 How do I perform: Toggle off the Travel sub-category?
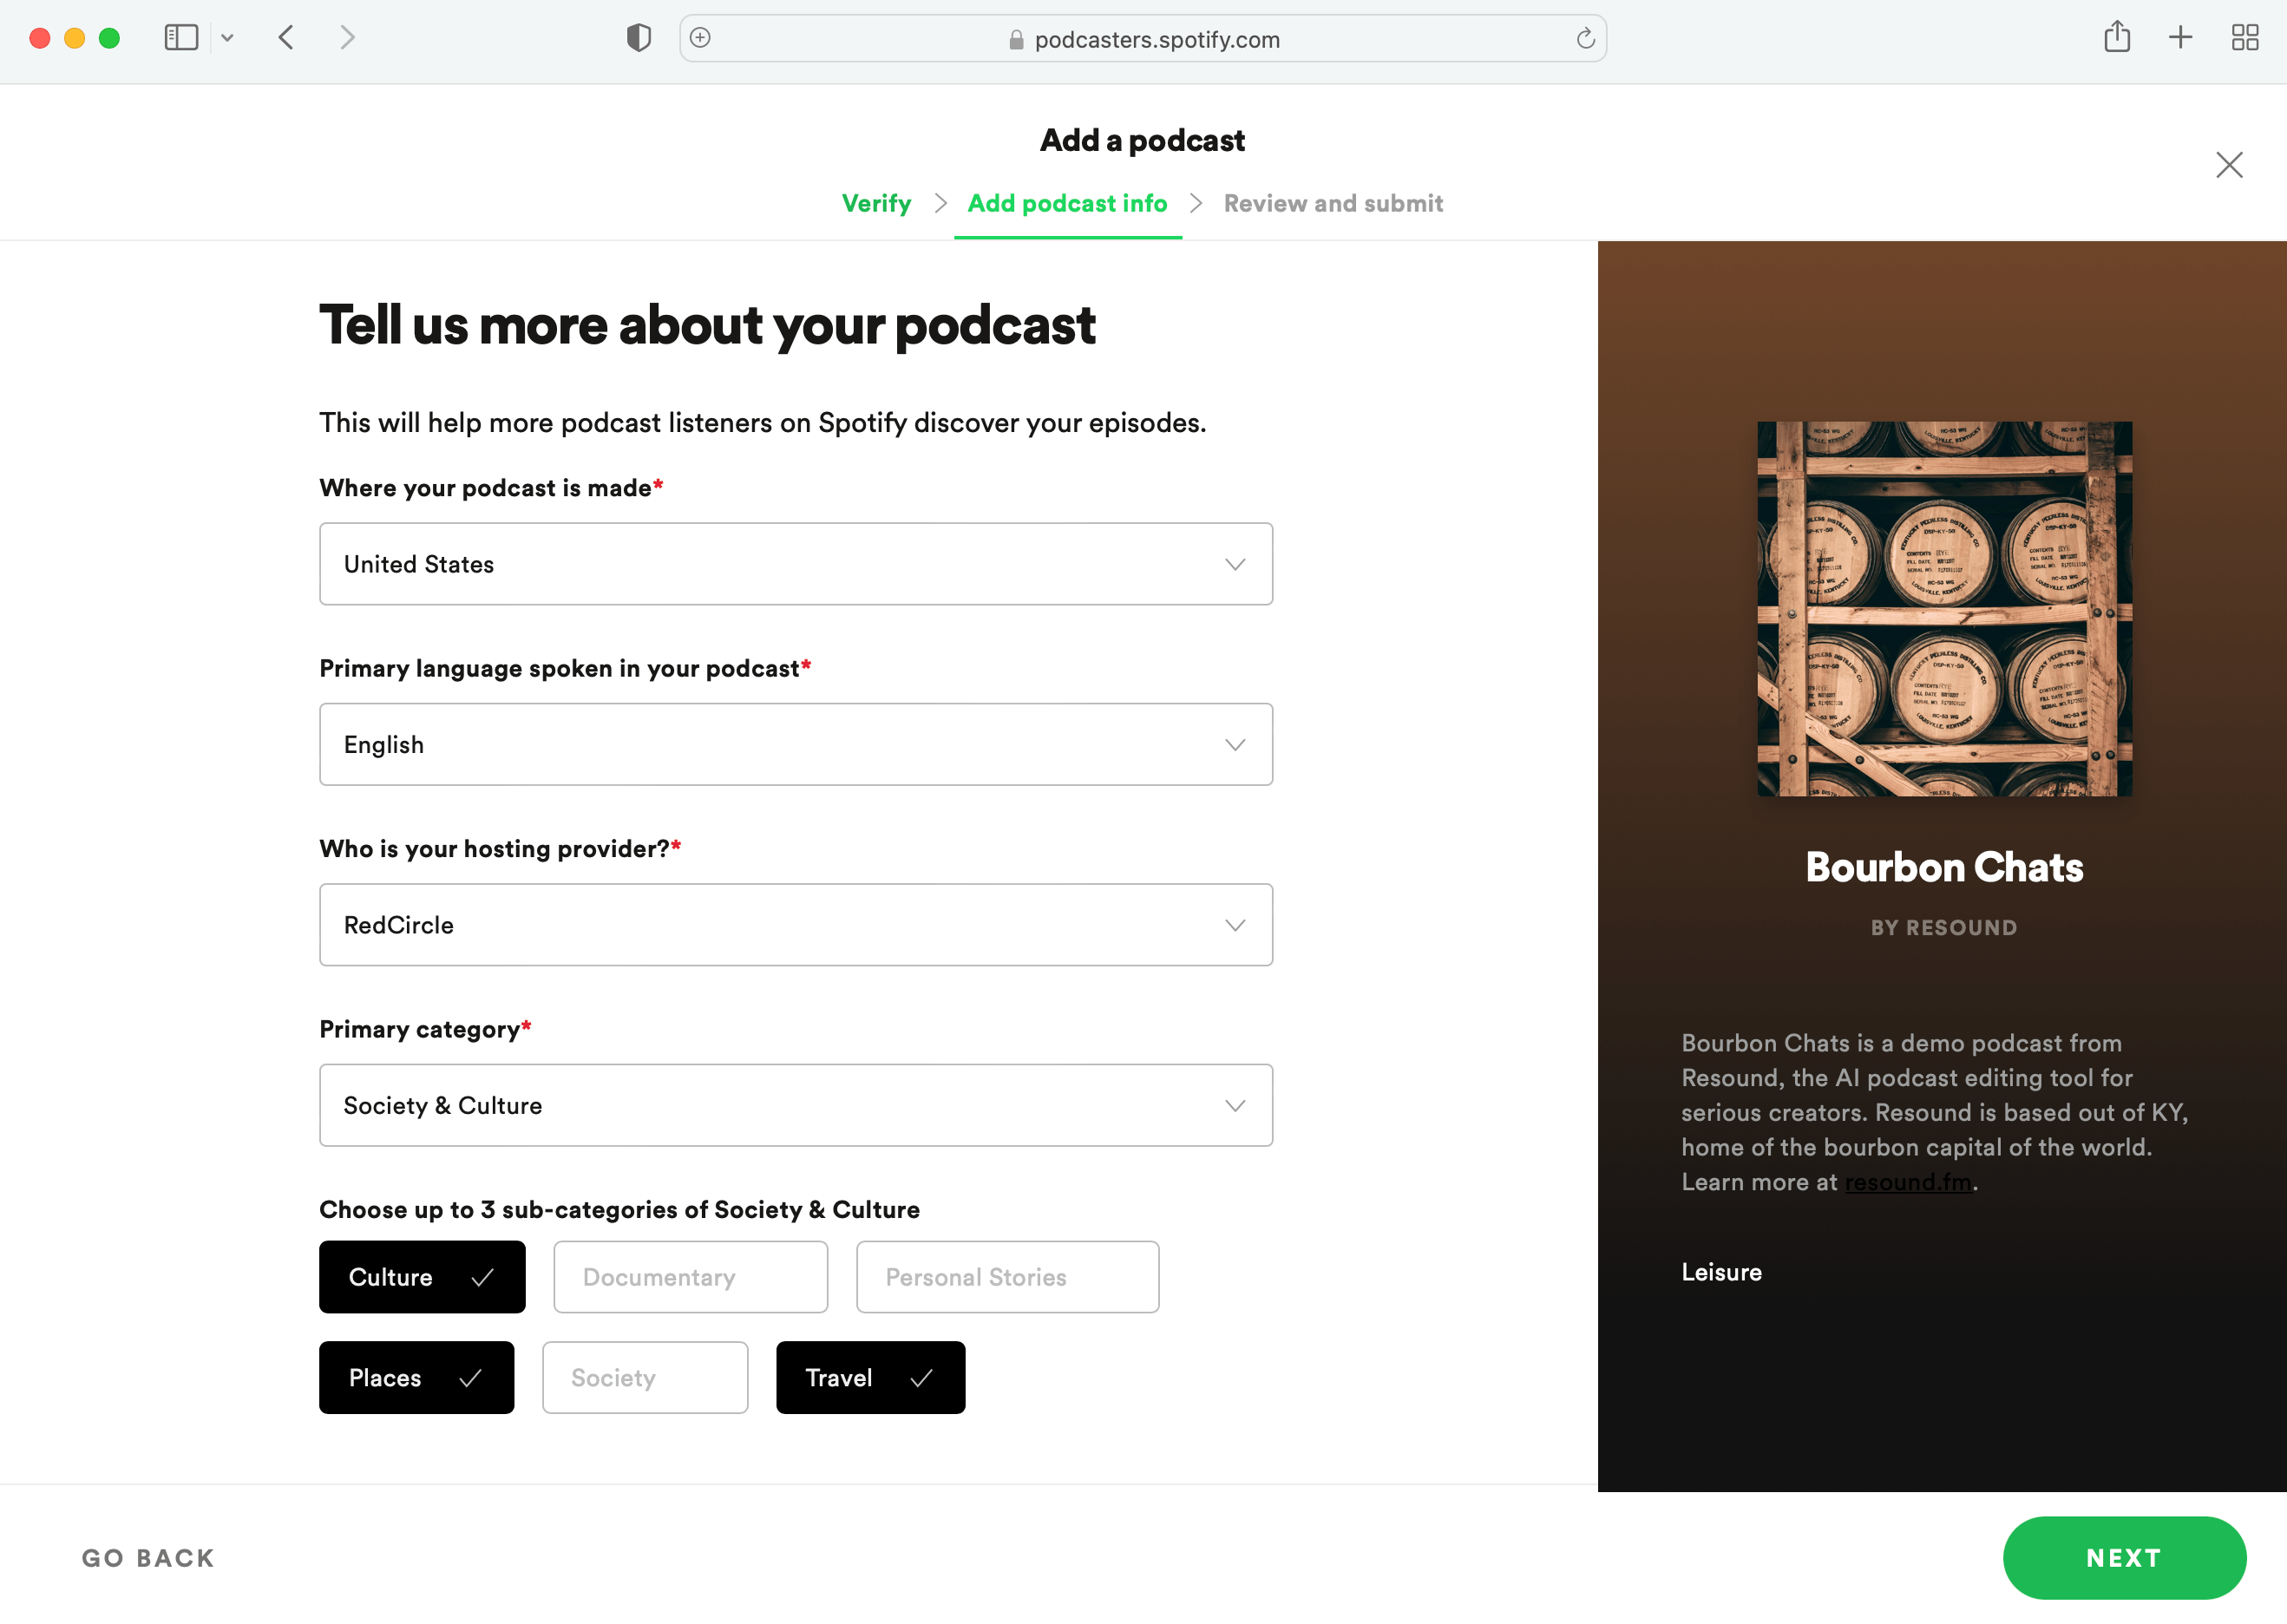869,1377
